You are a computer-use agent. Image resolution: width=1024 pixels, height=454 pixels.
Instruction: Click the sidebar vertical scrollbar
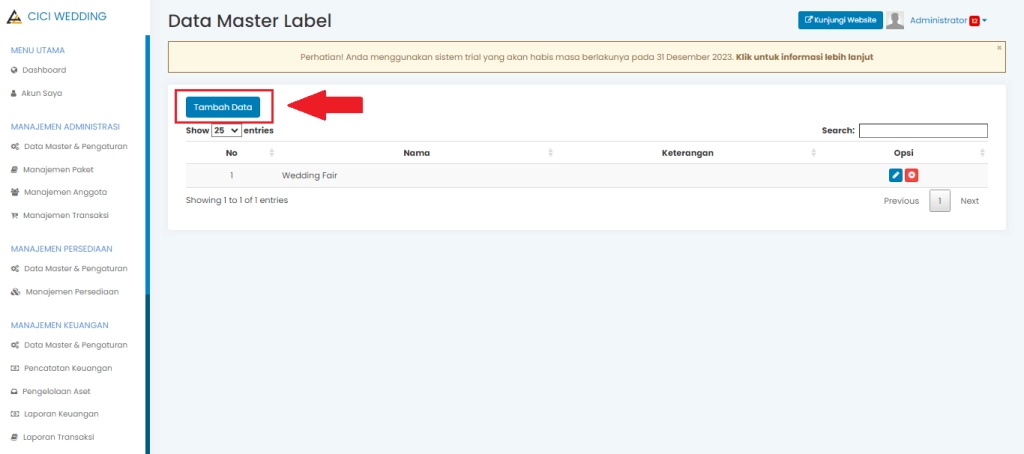click(x=148, y=163)
